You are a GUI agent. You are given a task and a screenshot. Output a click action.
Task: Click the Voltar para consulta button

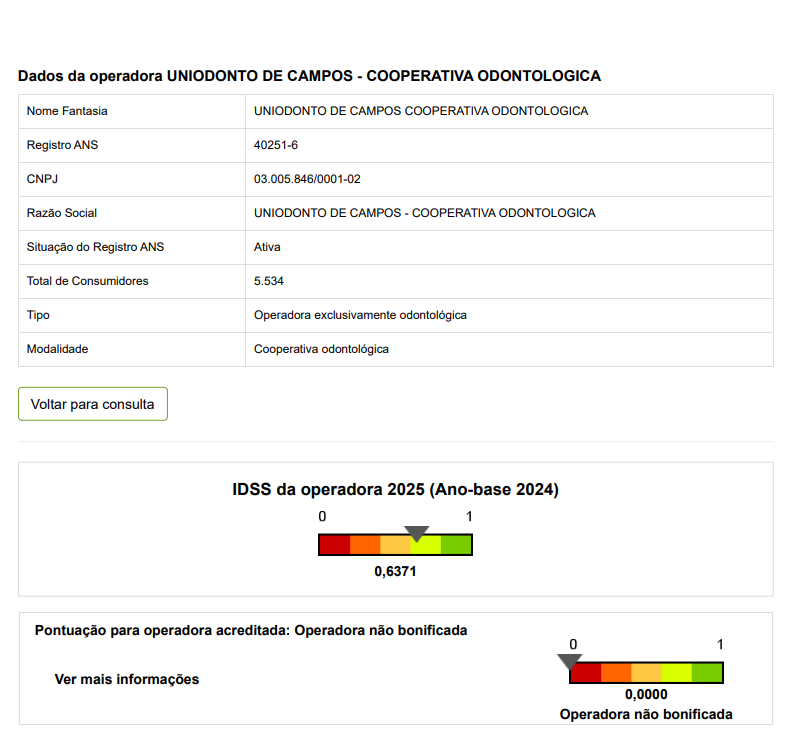tap(93, 404)
